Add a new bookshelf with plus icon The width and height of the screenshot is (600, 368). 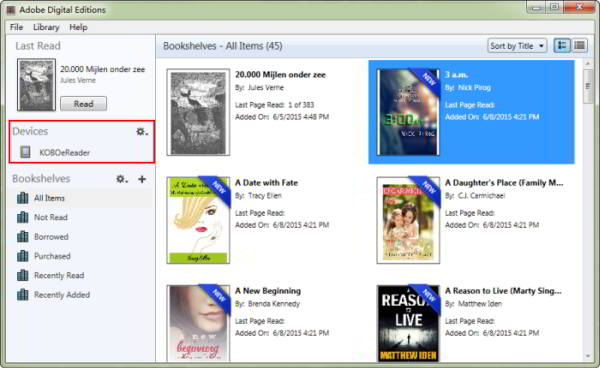142,179
